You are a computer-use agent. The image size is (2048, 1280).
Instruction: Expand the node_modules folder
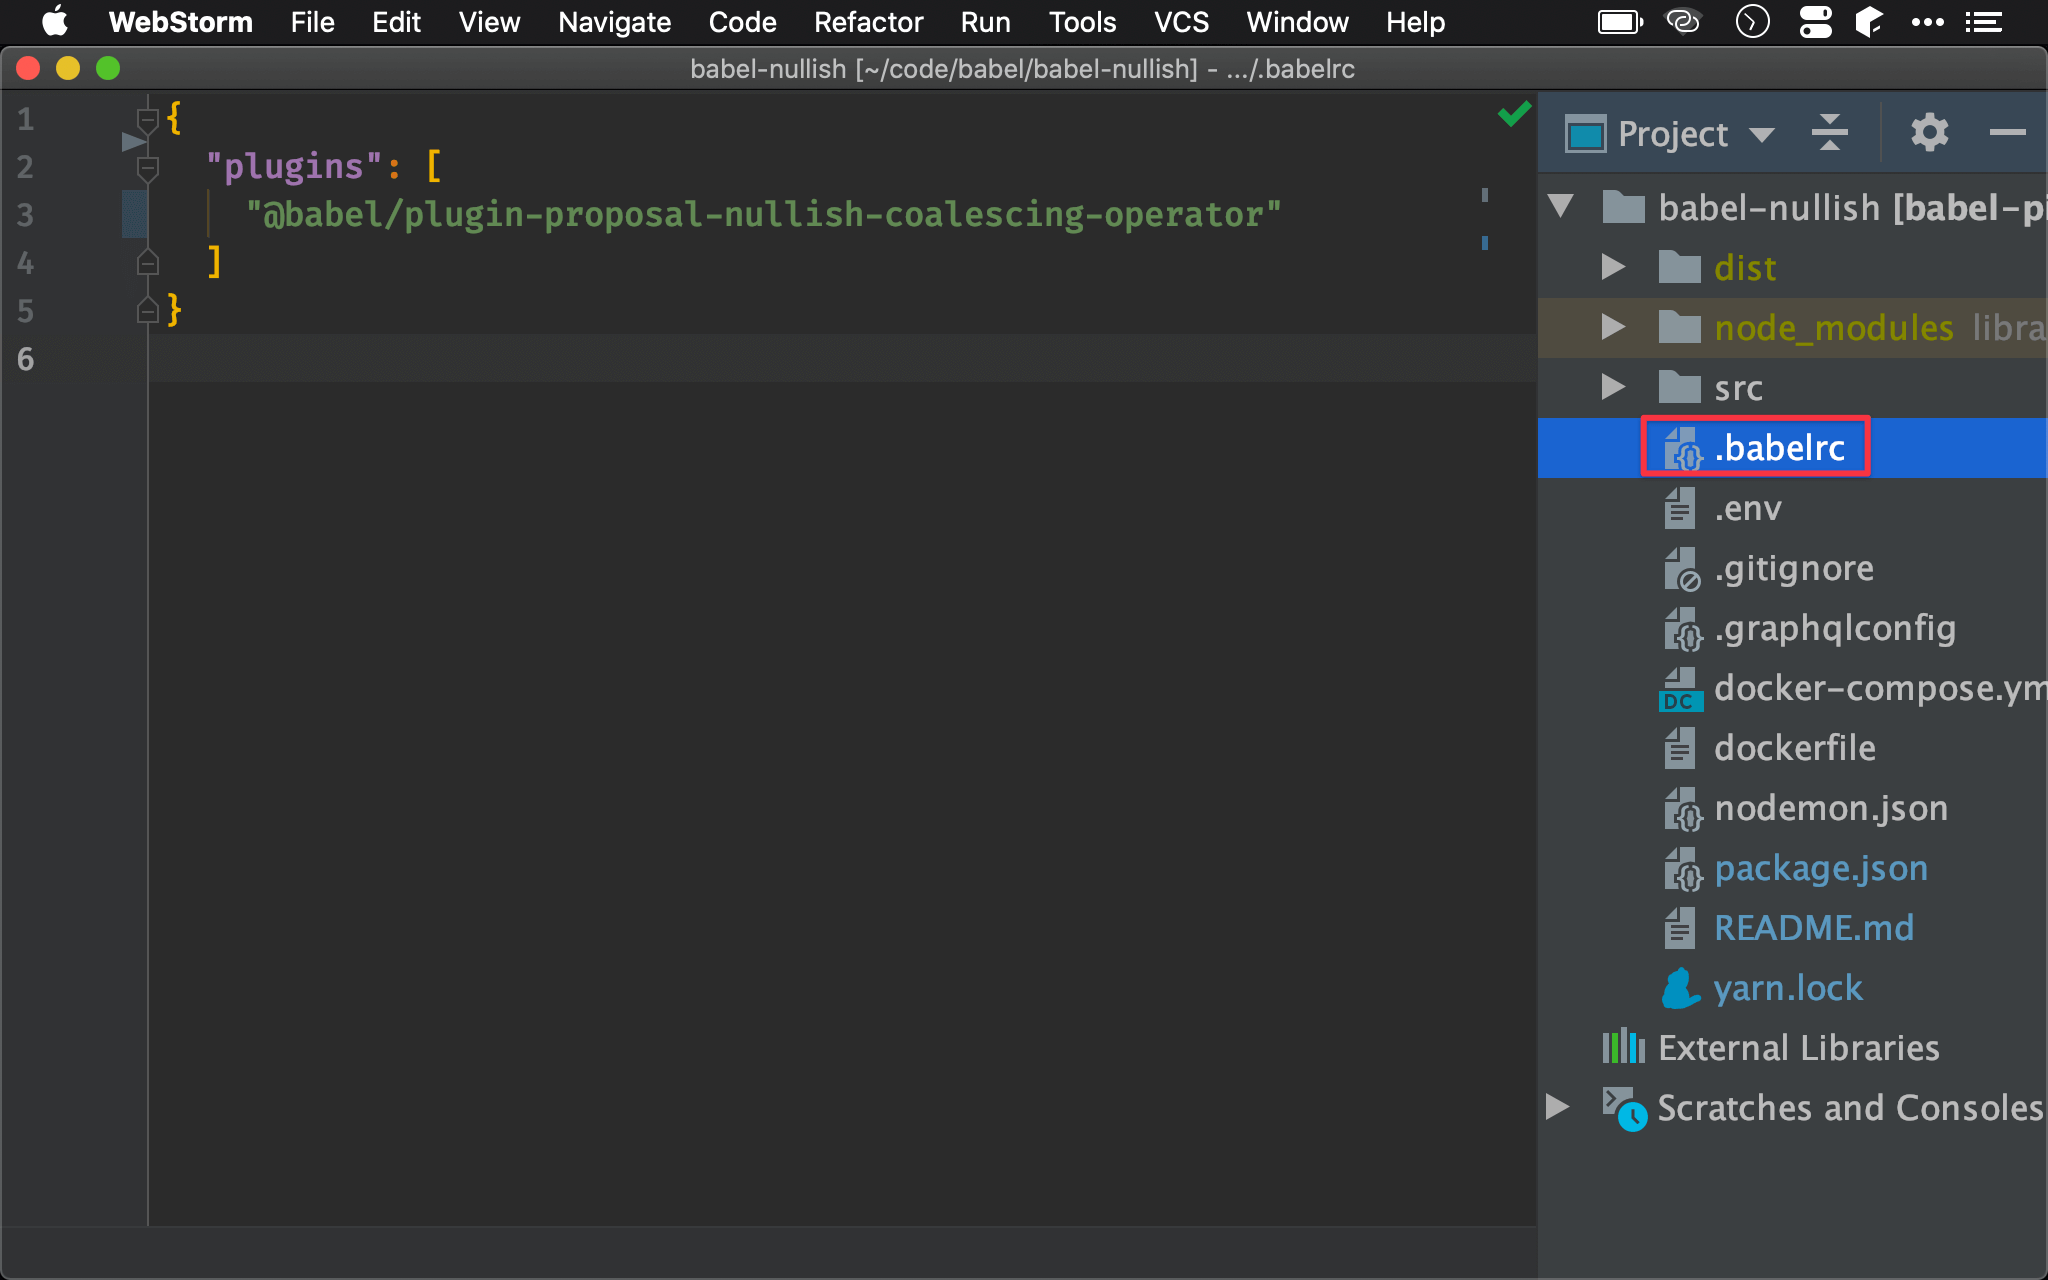tap(1612, 327)
